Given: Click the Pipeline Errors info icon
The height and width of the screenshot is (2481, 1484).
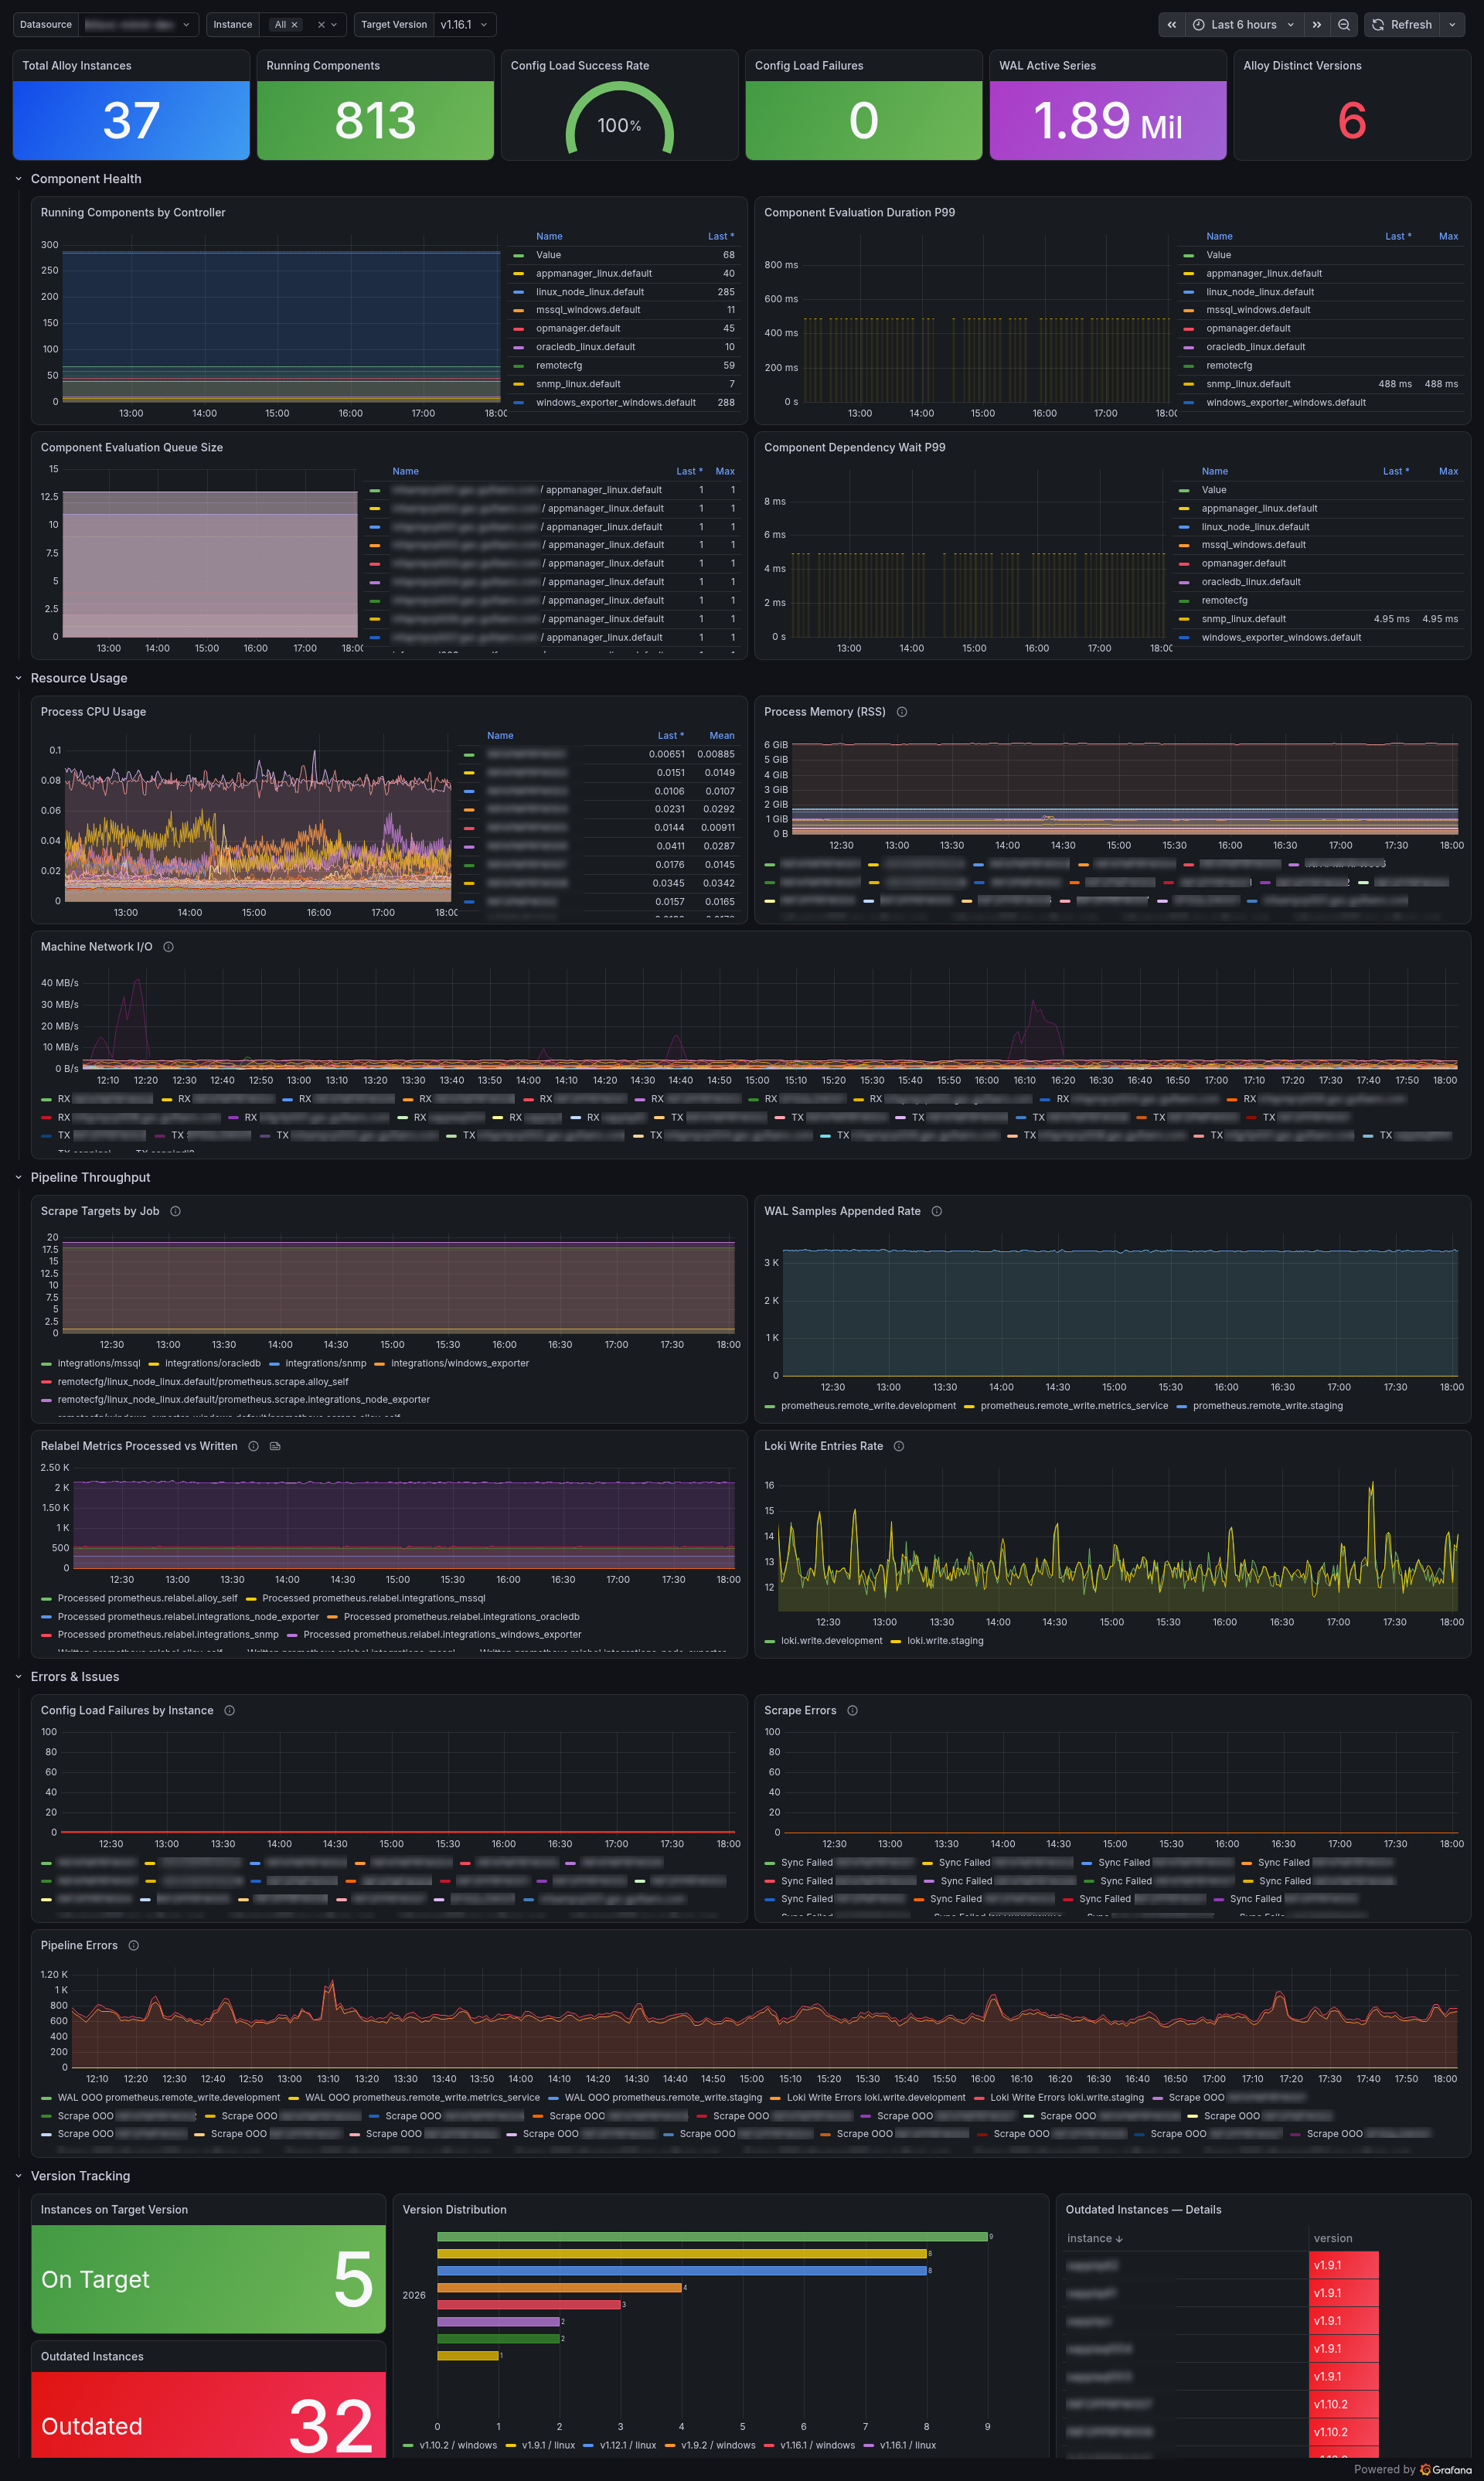Looking at the screenshot, I should pyautogui.click(x=133, y=1945).
